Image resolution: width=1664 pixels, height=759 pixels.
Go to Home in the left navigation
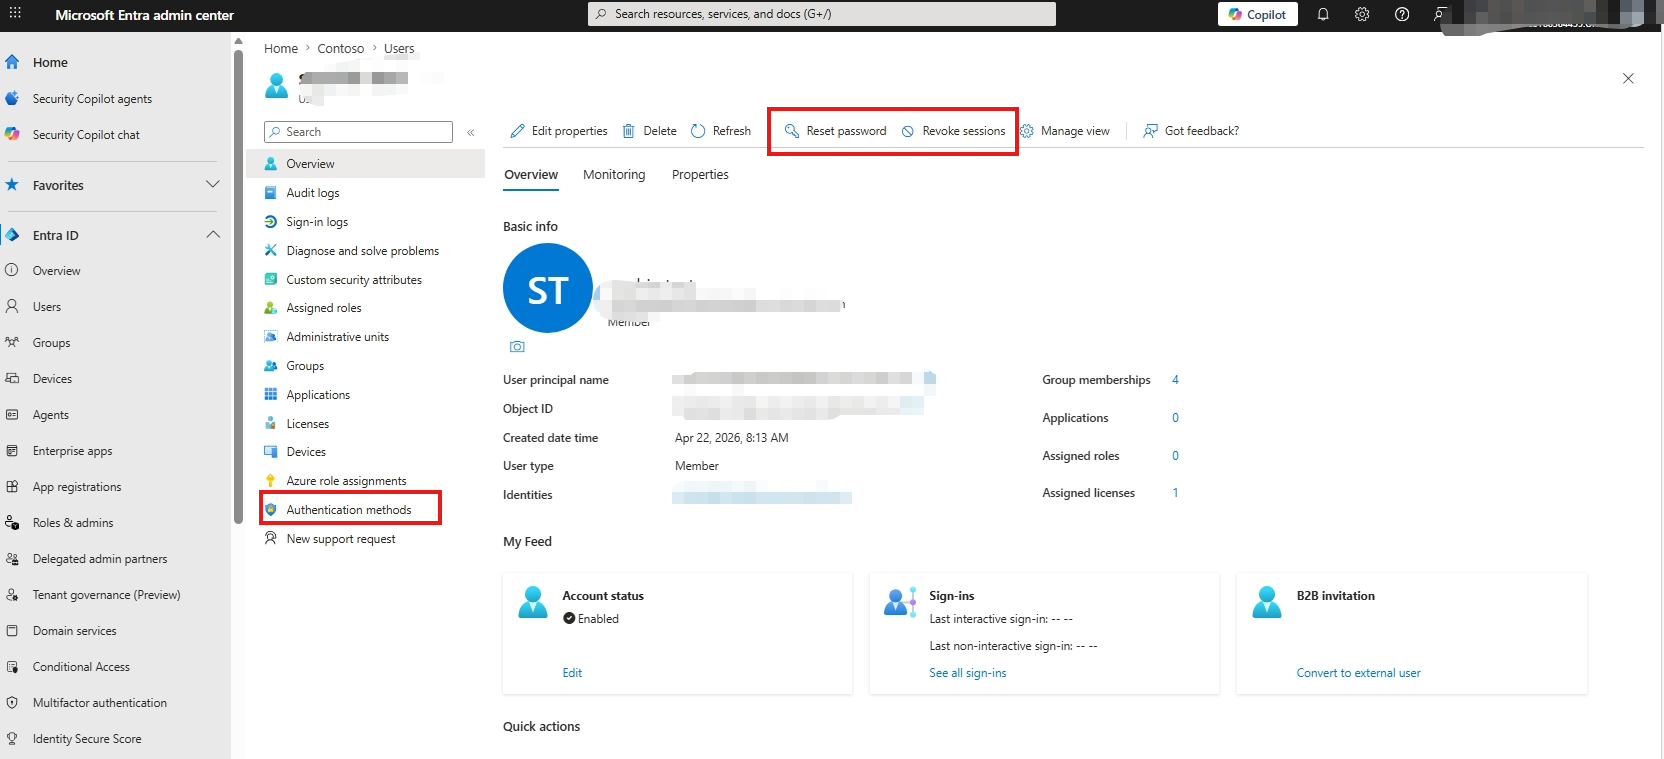(x=50, y=62)
